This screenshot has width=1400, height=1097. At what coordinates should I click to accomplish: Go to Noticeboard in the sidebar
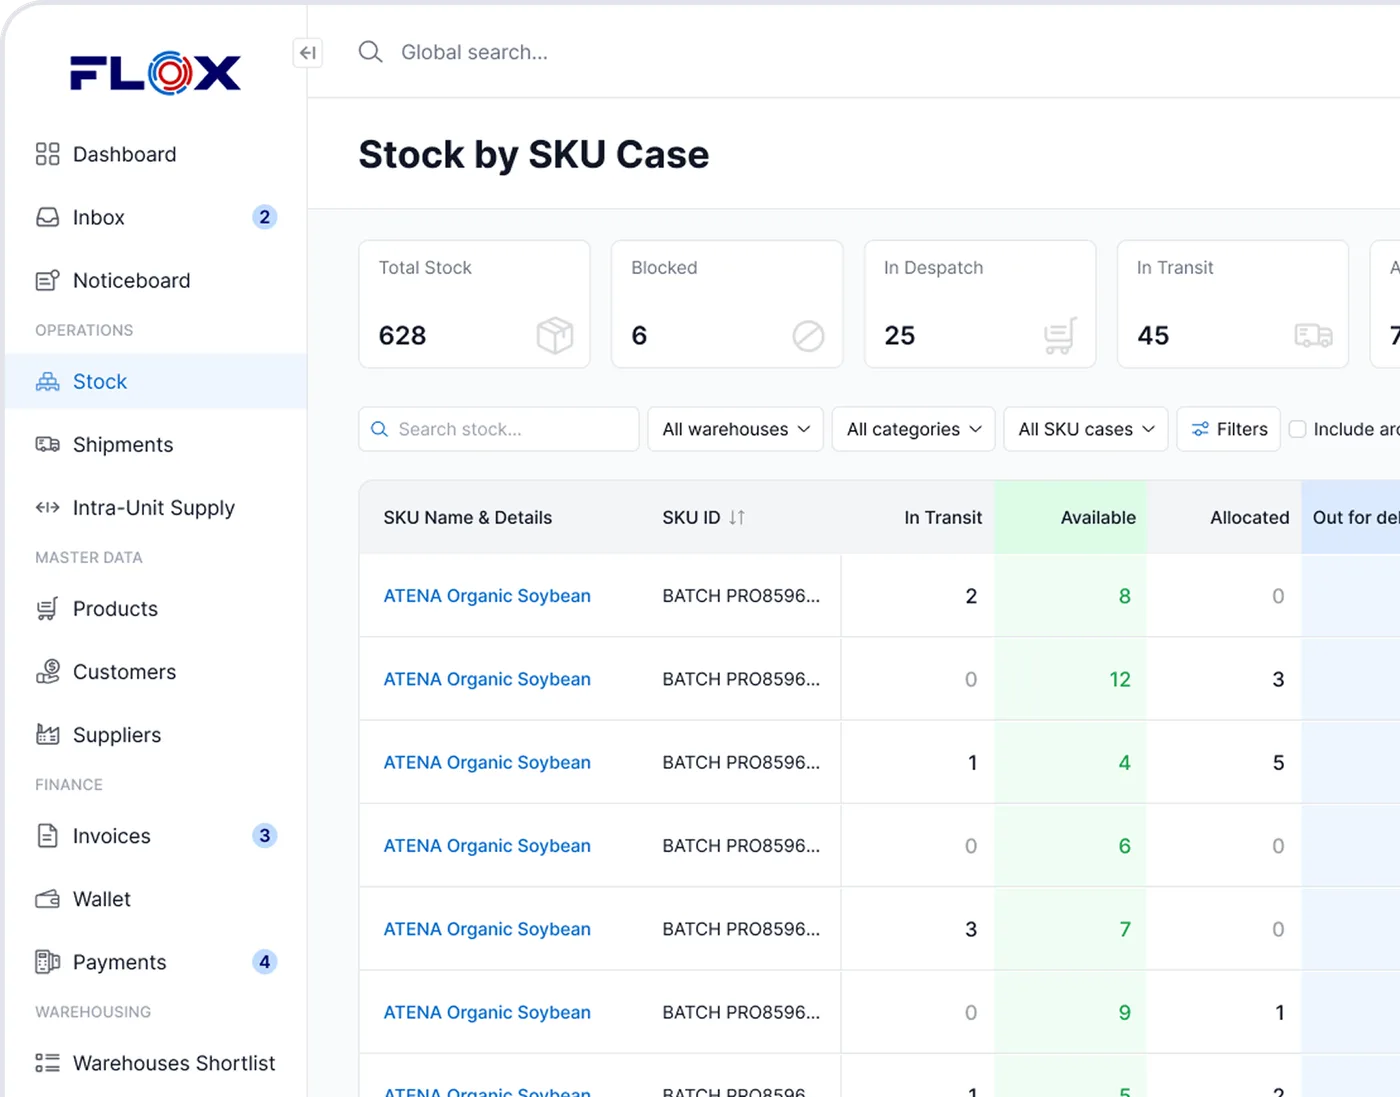pos(155,280)
